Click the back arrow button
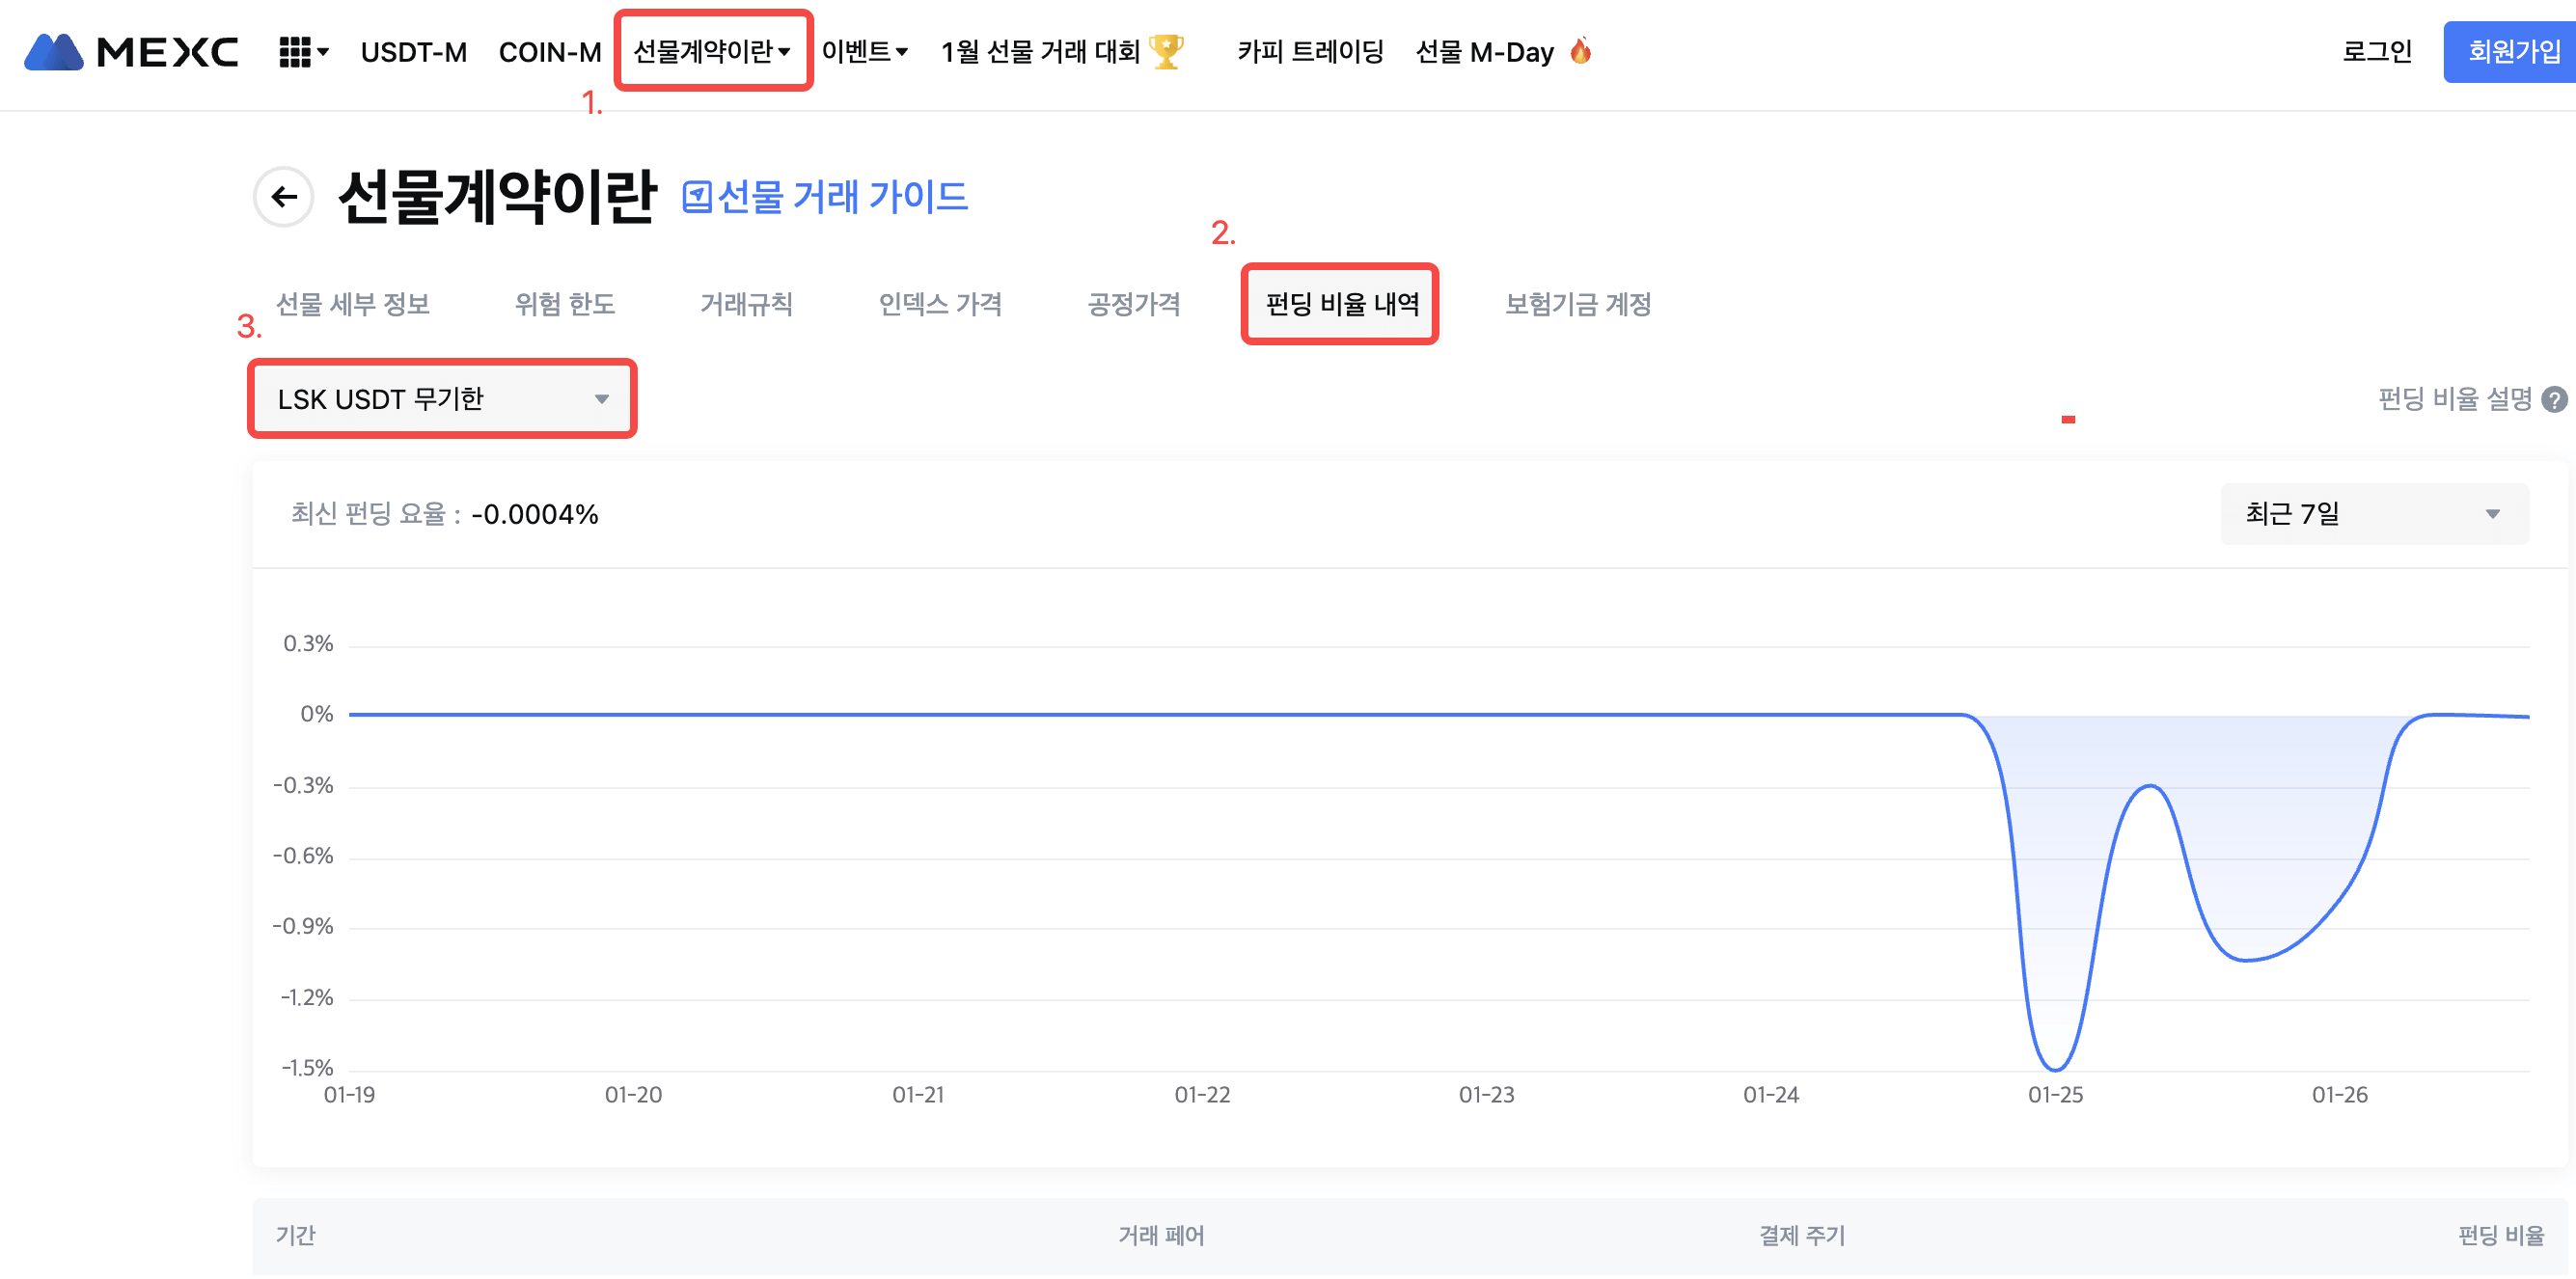 pyautogui.click(x=284, y=197)
